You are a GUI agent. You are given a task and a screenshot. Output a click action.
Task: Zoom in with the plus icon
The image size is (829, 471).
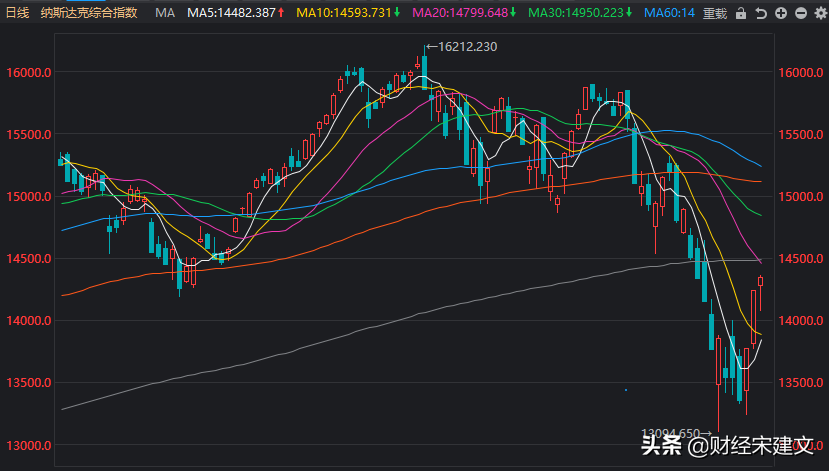click(x=781, y=13)
